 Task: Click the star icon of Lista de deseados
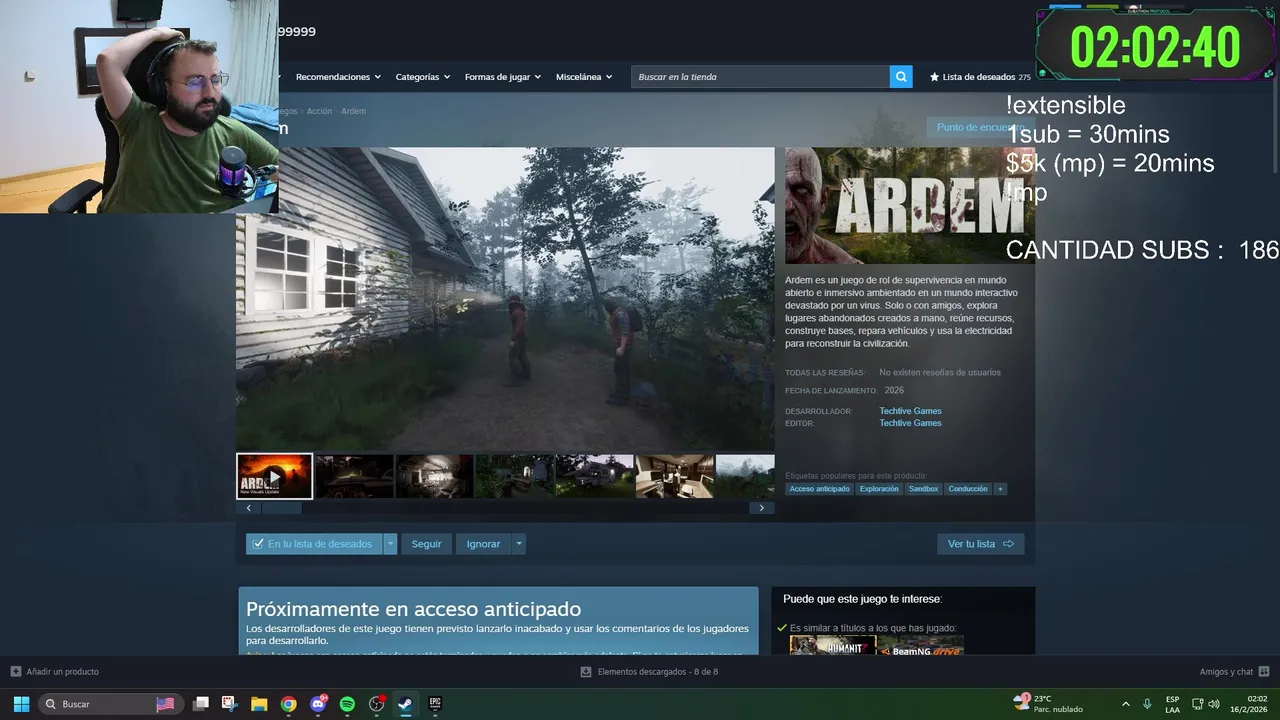[x=934, y=77]
